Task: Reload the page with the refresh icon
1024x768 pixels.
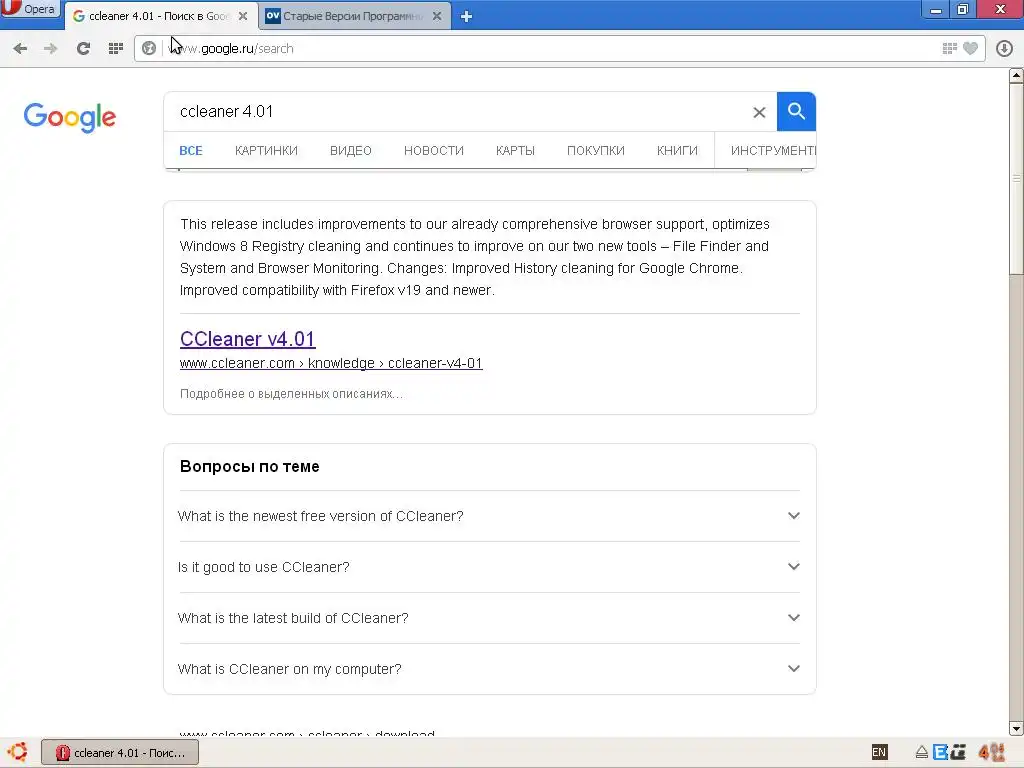Action: (83, 48)
